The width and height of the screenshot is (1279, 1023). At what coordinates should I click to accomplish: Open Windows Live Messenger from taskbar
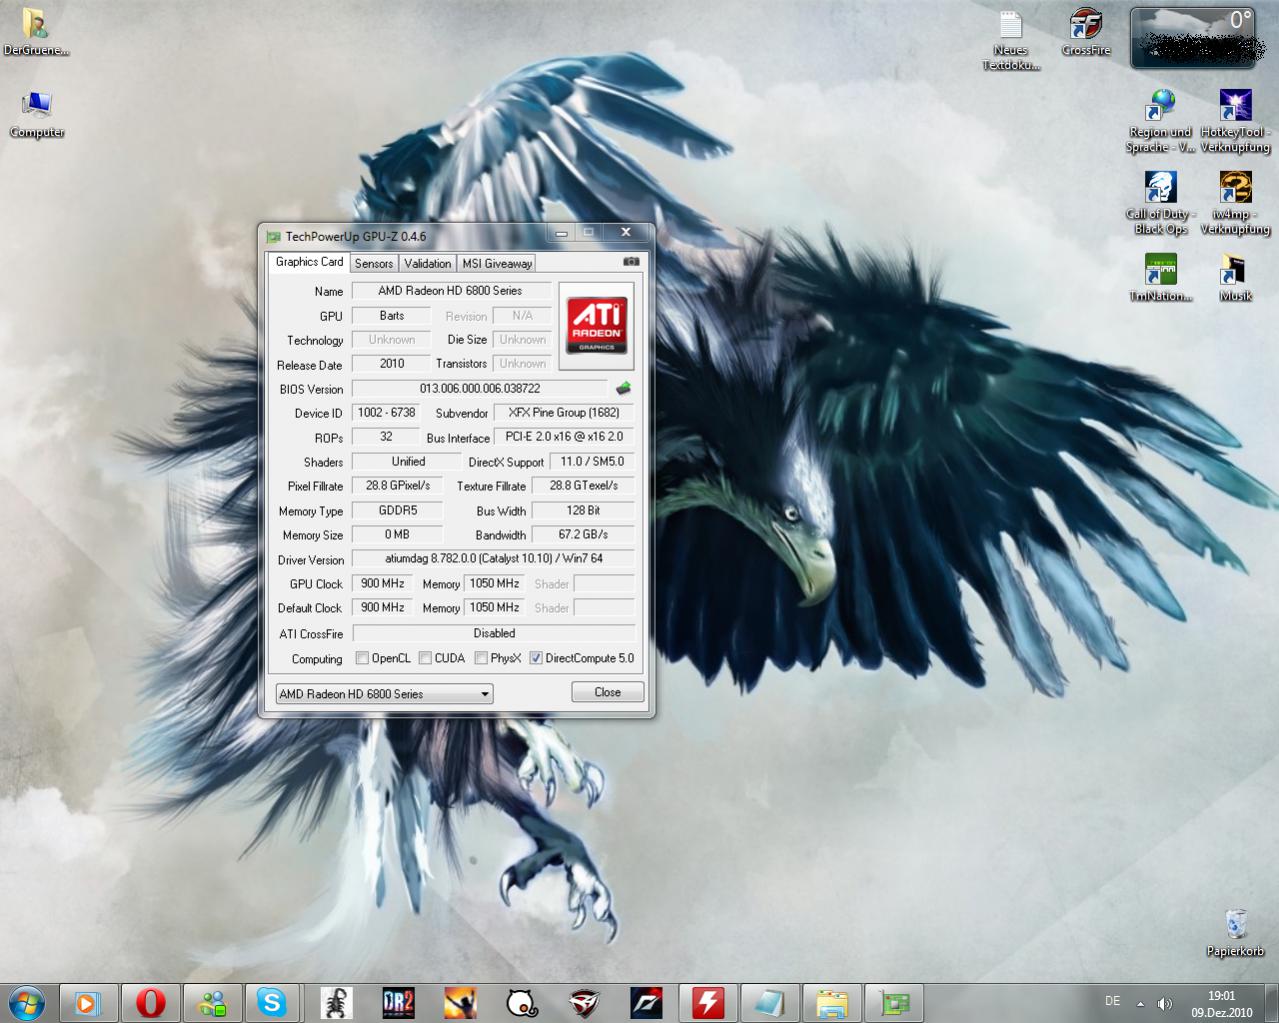click(x=213, y=1002)
